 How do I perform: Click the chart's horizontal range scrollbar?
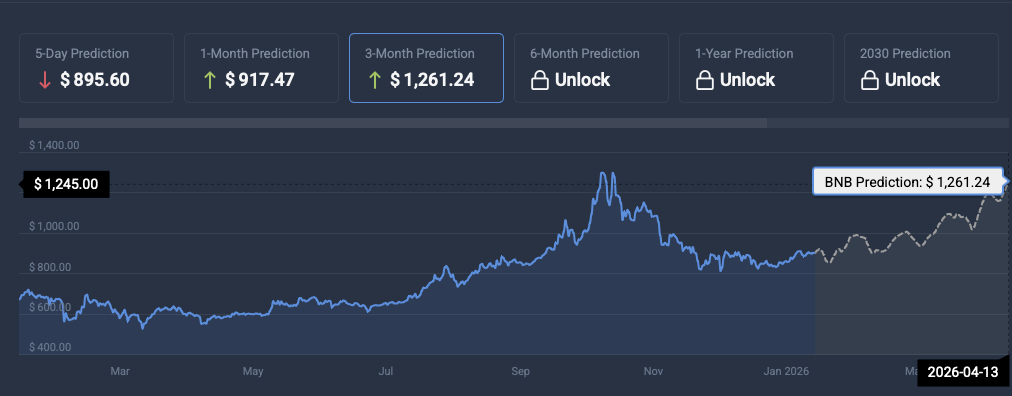[x=392, y=123]
